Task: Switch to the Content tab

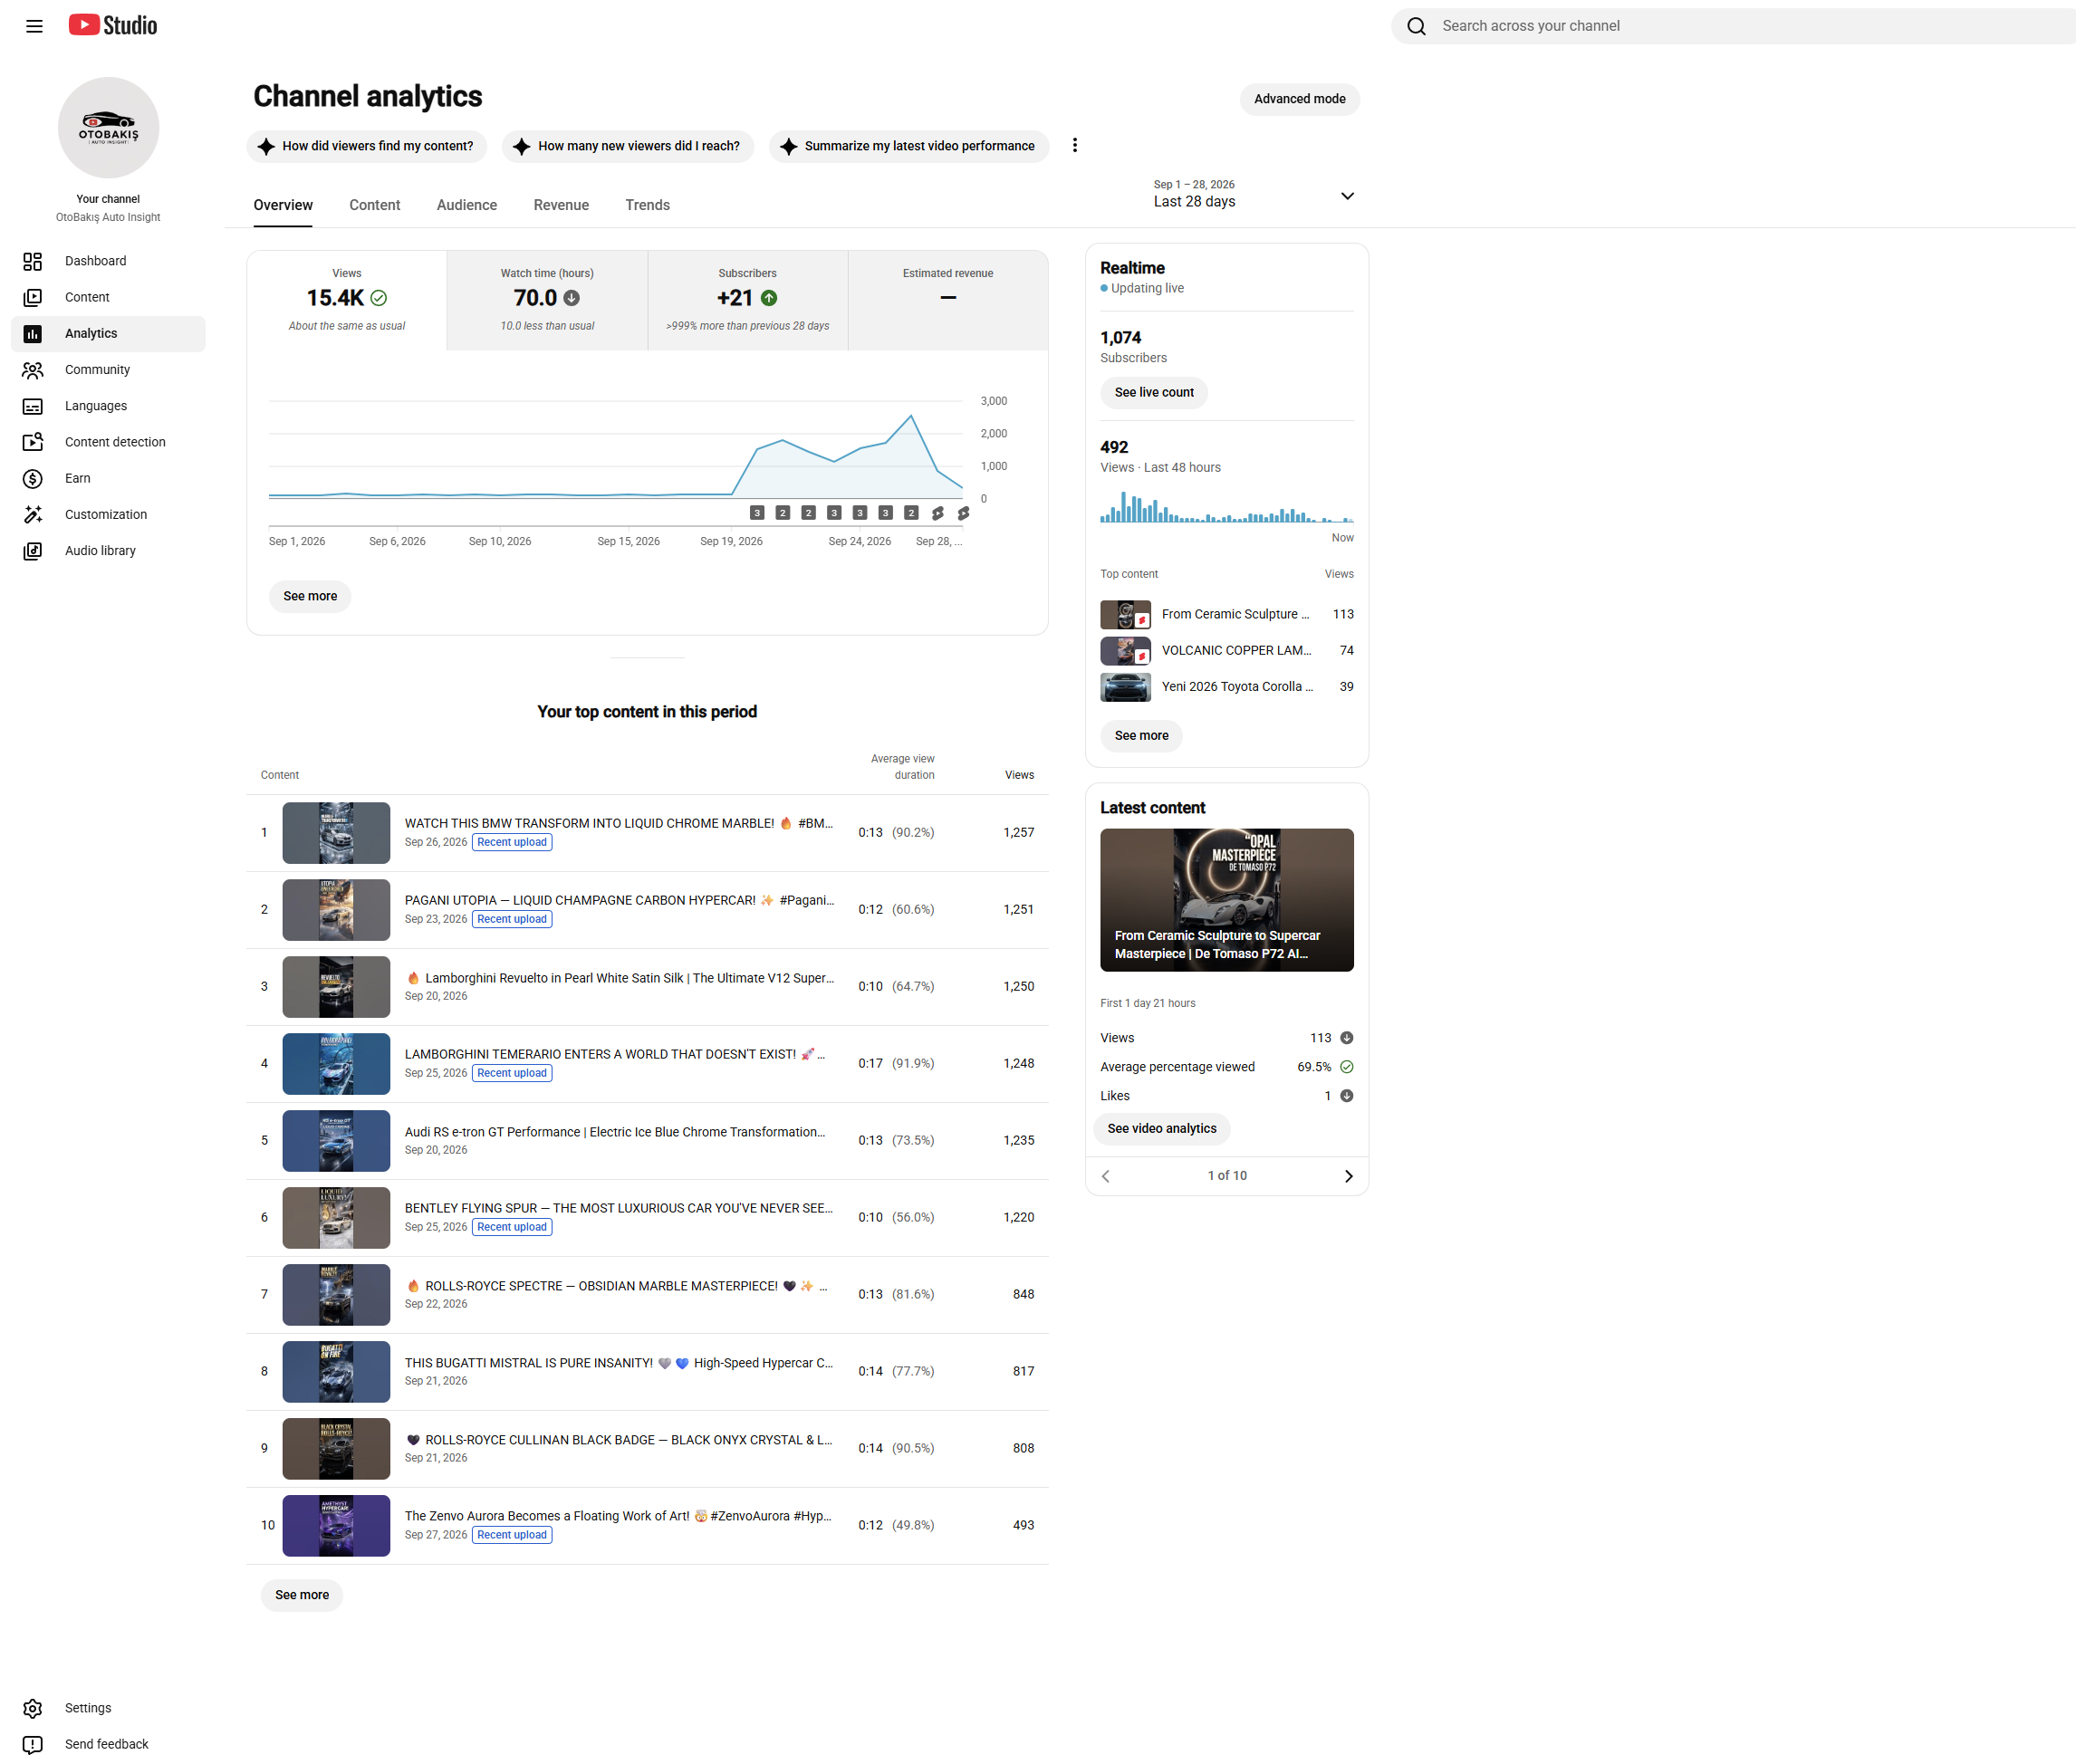Action: [x=374, y=205]
